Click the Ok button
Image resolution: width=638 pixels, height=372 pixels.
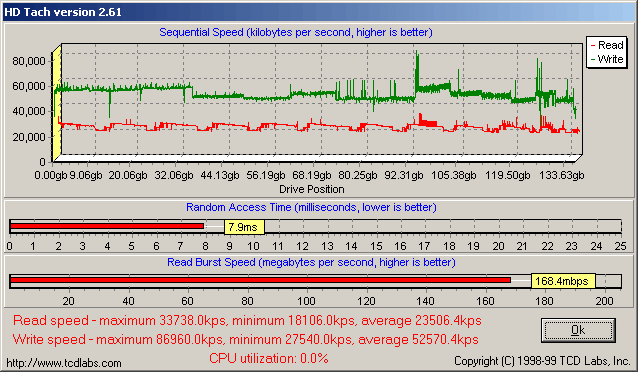pyautogui.click(x=578, y=330)
